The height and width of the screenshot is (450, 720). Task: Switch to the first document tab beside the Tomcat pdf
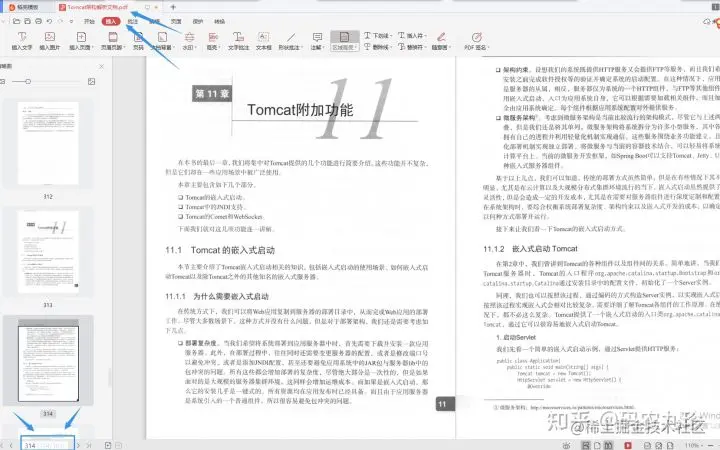[x=28, y=7]
